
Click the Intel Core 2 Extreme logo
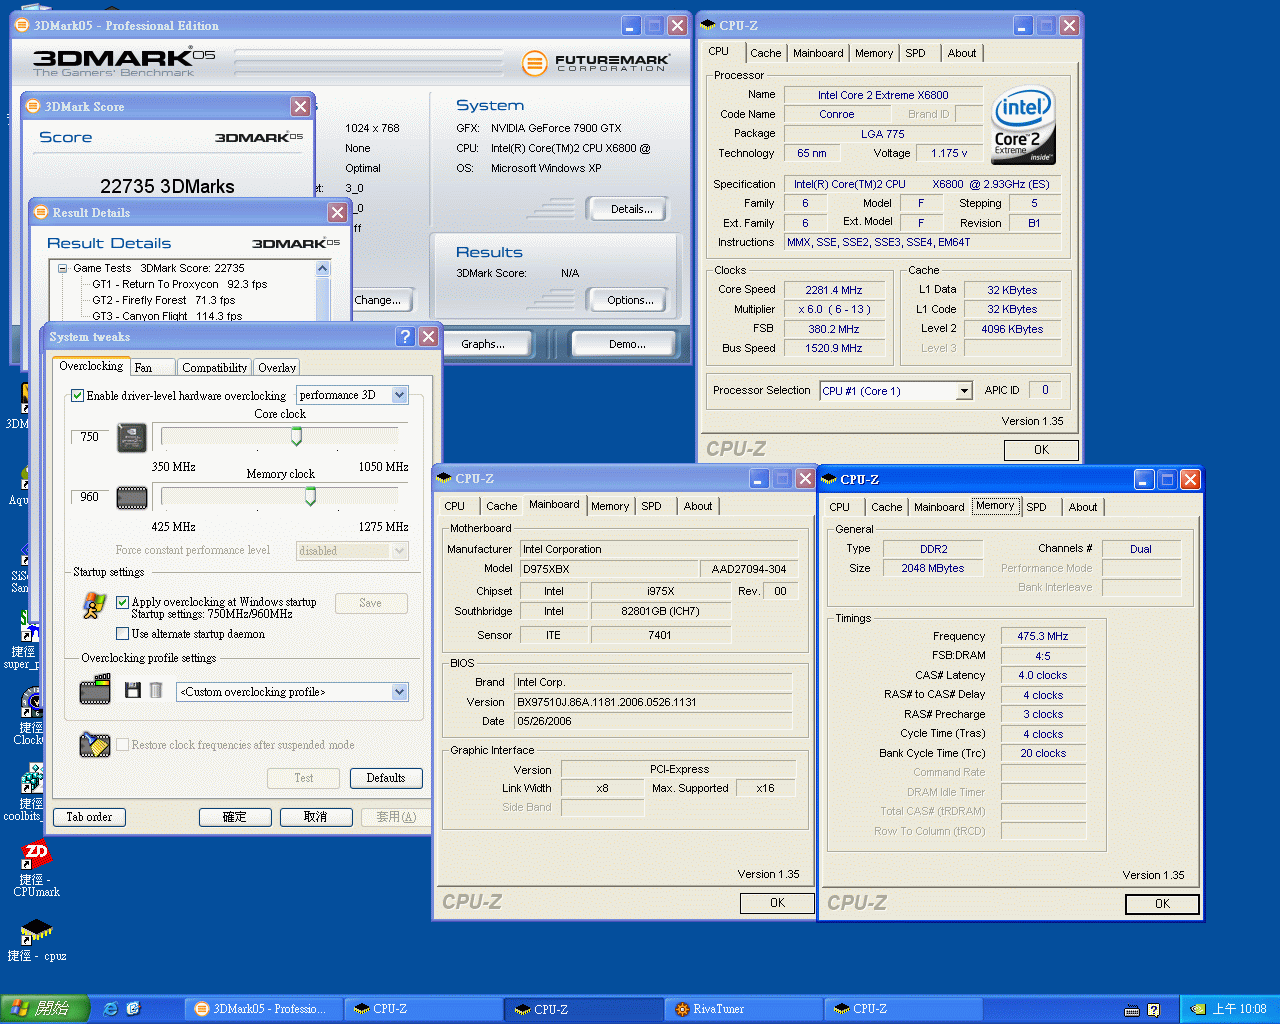[x=1023, y=126]
